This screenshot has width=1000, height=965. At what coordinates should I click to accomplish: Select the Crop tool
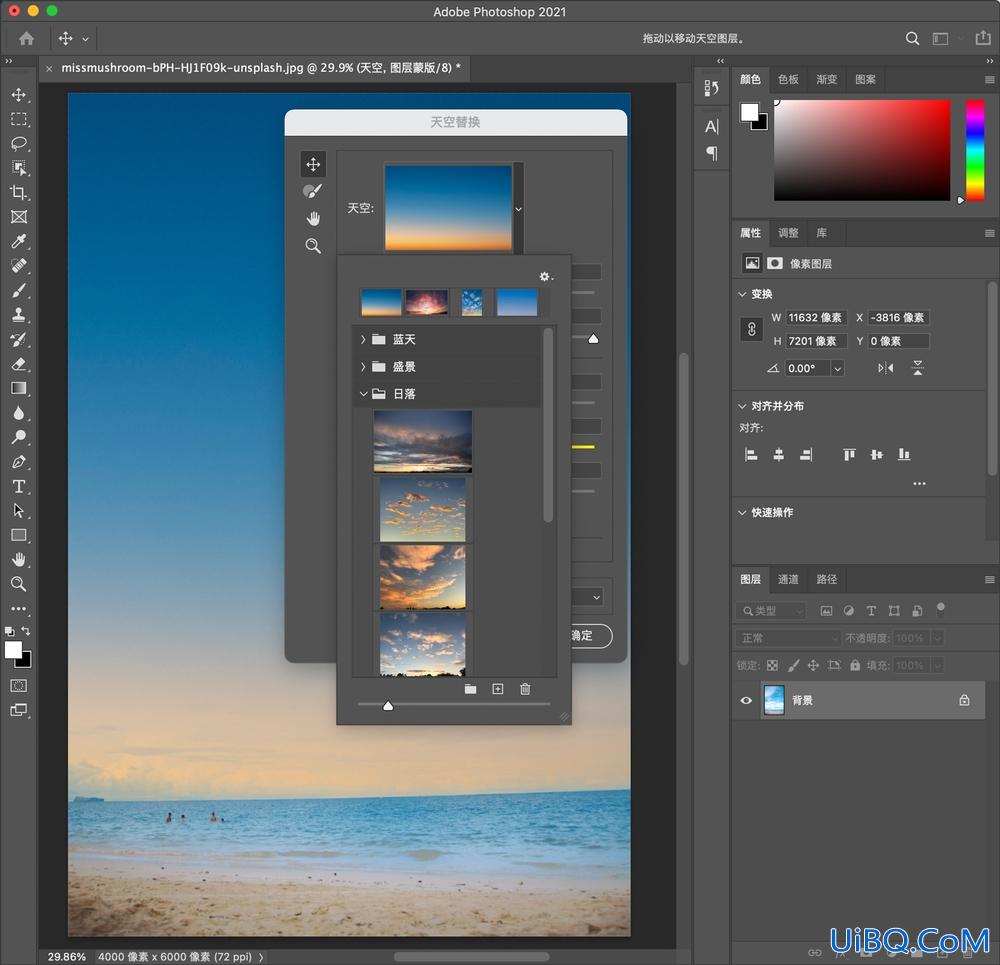(18, 193)
